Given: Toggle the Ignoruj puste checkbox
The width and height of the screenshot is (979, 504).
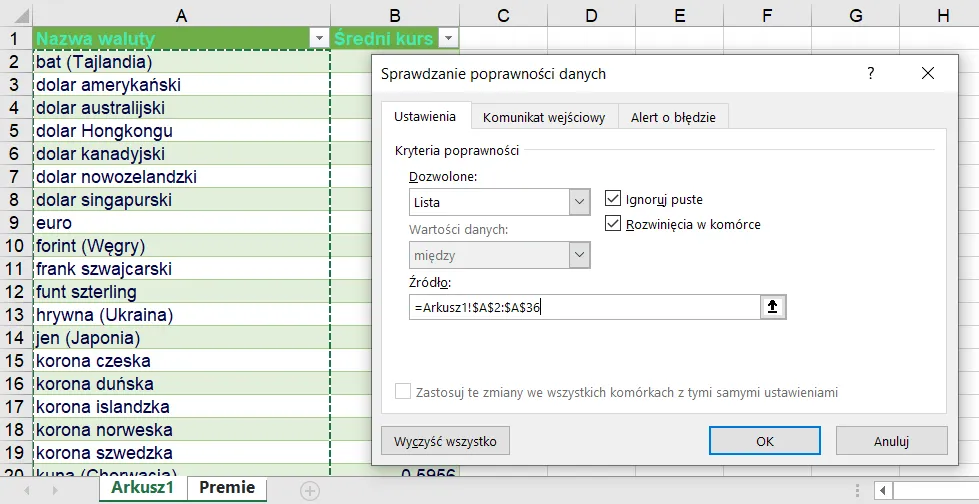Looking at the screenshot, I should tap(612, 200).
